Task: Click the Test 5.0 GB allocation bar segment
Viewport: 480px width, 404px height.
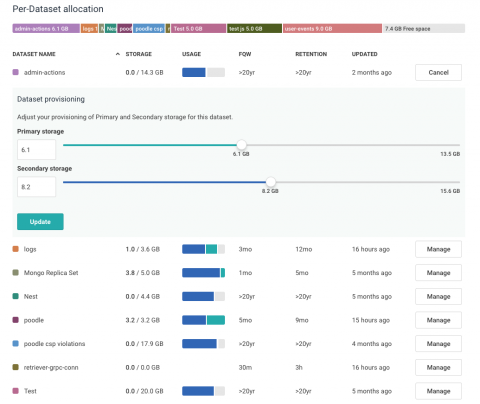Action: [198, 29]
